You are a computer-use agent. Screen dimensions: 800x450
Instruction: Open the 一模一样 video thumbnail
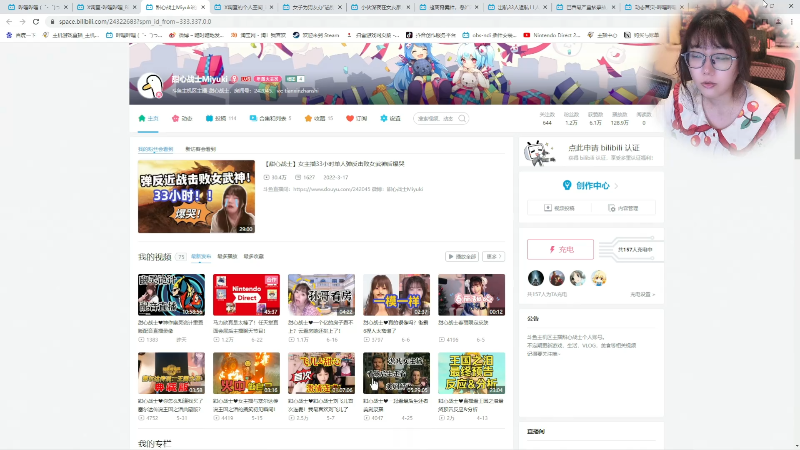point(396,294)
